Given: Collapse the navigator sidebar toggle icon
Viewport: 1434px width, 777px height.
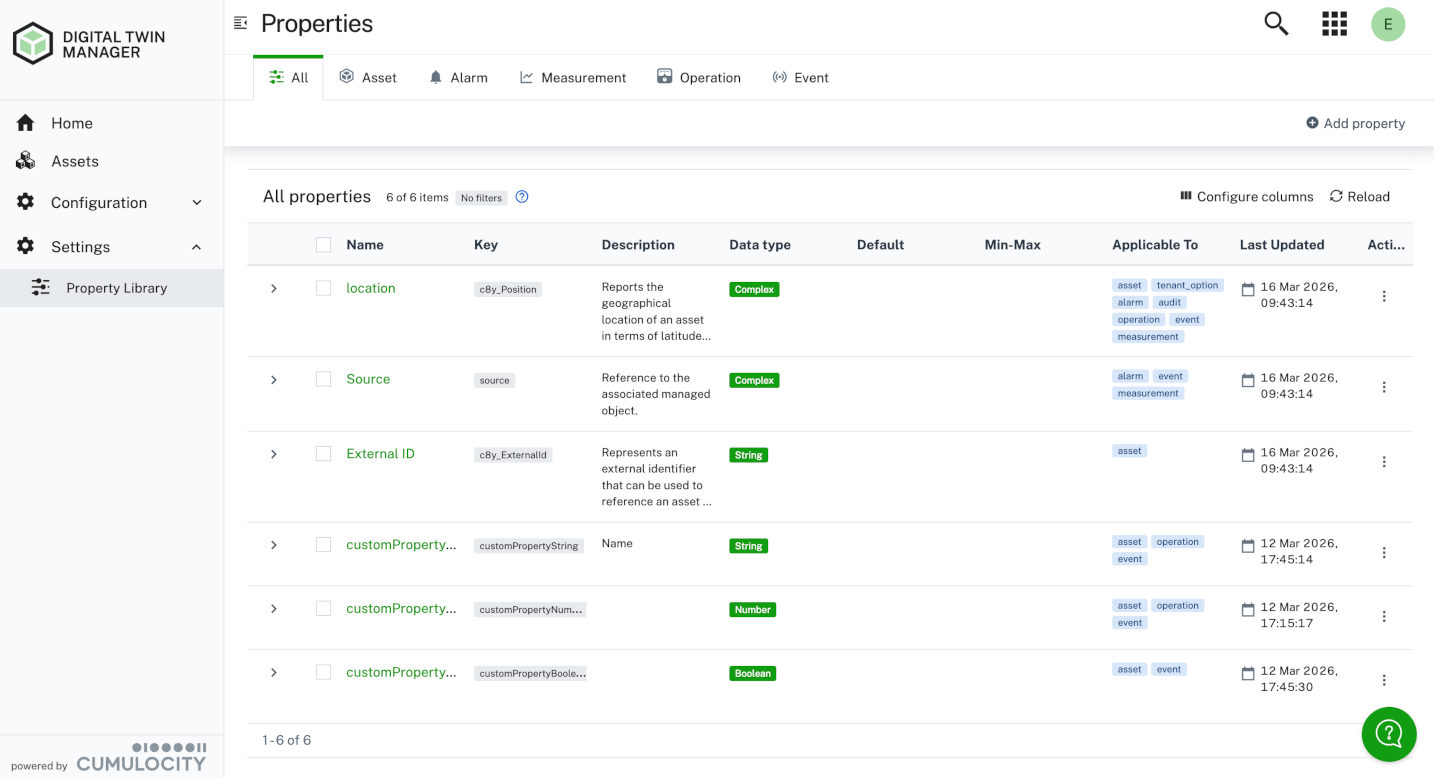Looking at the screenshot, I should 240,23.
